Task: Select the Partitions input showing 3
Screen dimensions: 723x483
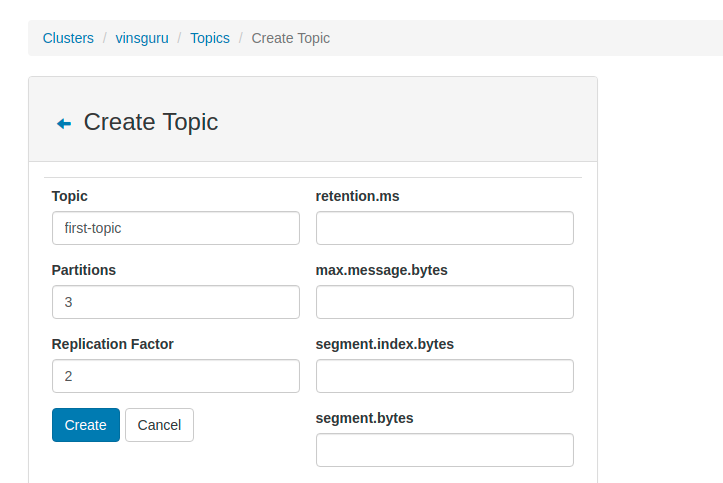Action: [x=175, y=302]
